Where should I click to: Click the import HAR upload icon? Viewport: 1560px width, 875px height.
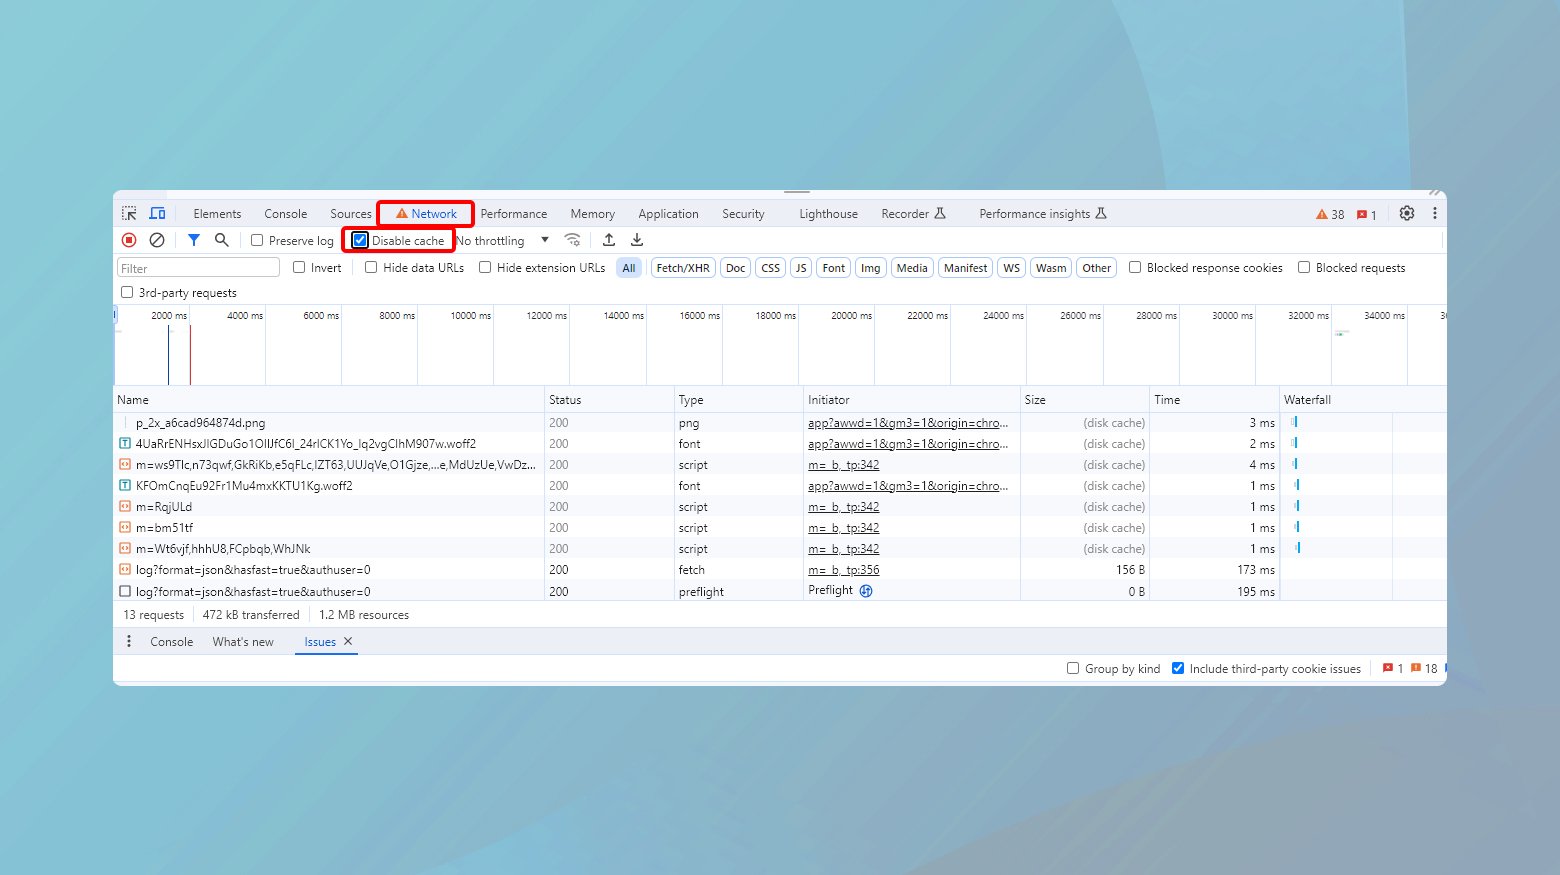pyautogui.click(x=609, y=240)
